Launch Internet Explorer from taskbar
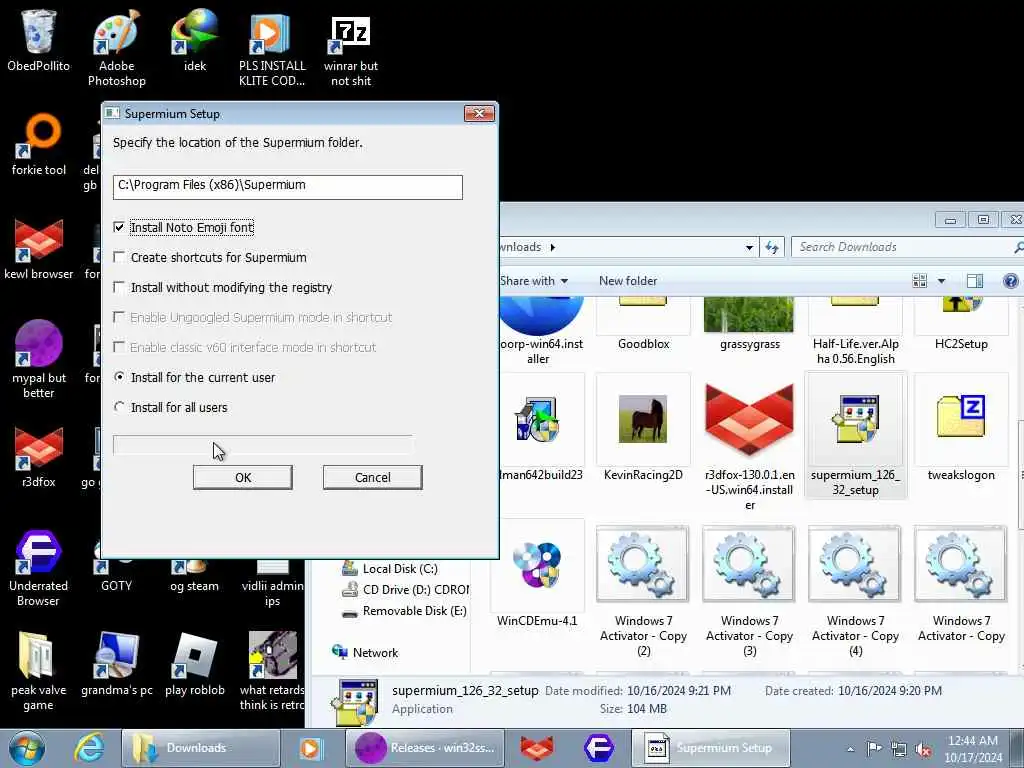 click(x=89, y=748)
